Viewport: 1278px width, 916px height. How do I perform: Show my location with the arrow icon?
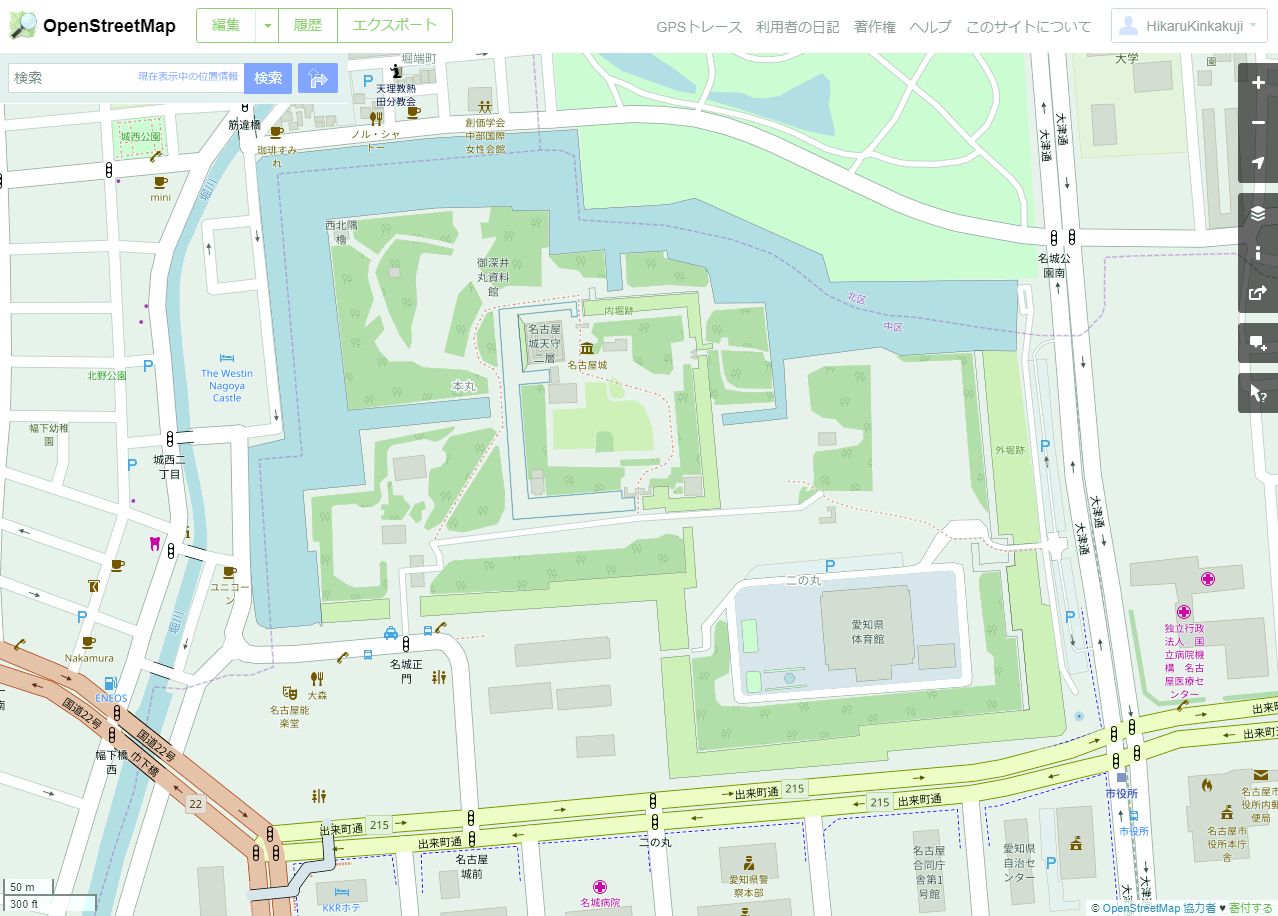tap(1258, 163)
